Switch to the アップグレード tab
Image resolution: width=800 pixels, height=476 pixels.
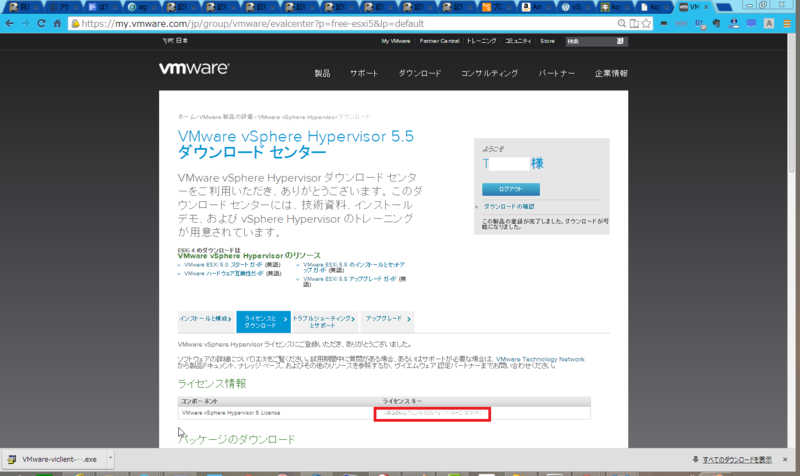387,321
